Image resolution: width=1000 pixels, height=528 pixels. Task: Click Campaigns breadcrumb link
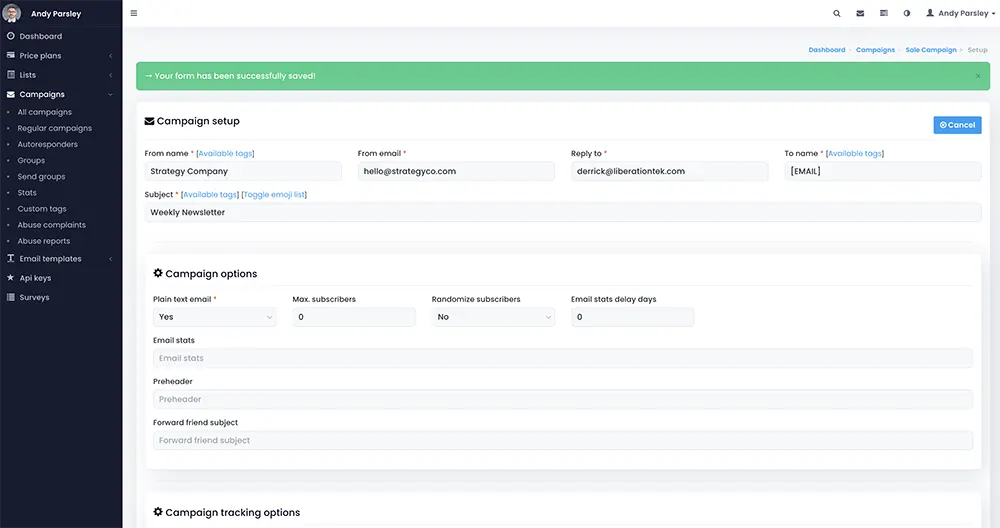(875, 50)
